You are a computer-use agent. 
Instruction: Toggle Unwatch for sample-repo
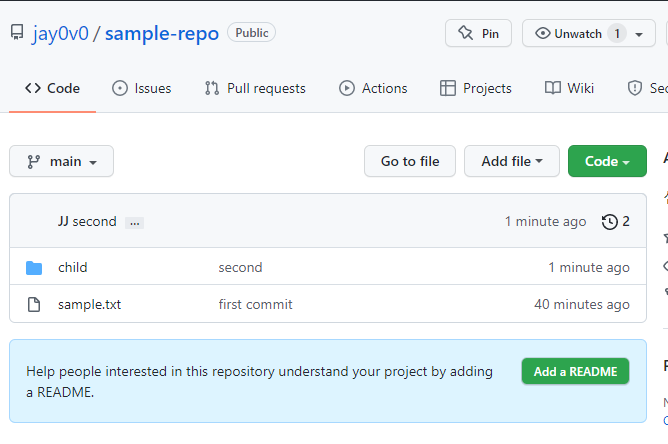[578, 33]
